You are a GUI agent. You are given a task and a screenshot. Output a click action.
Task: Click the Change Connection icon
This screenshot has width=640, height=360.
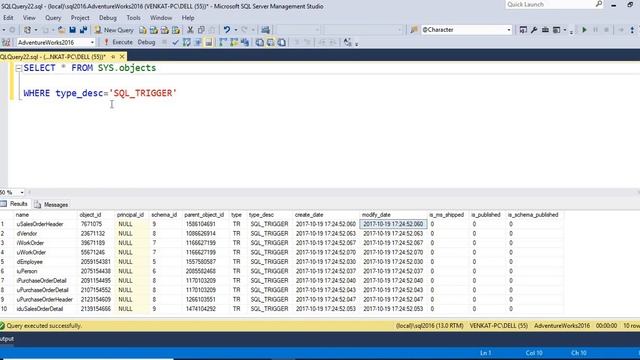coord(6,42)
